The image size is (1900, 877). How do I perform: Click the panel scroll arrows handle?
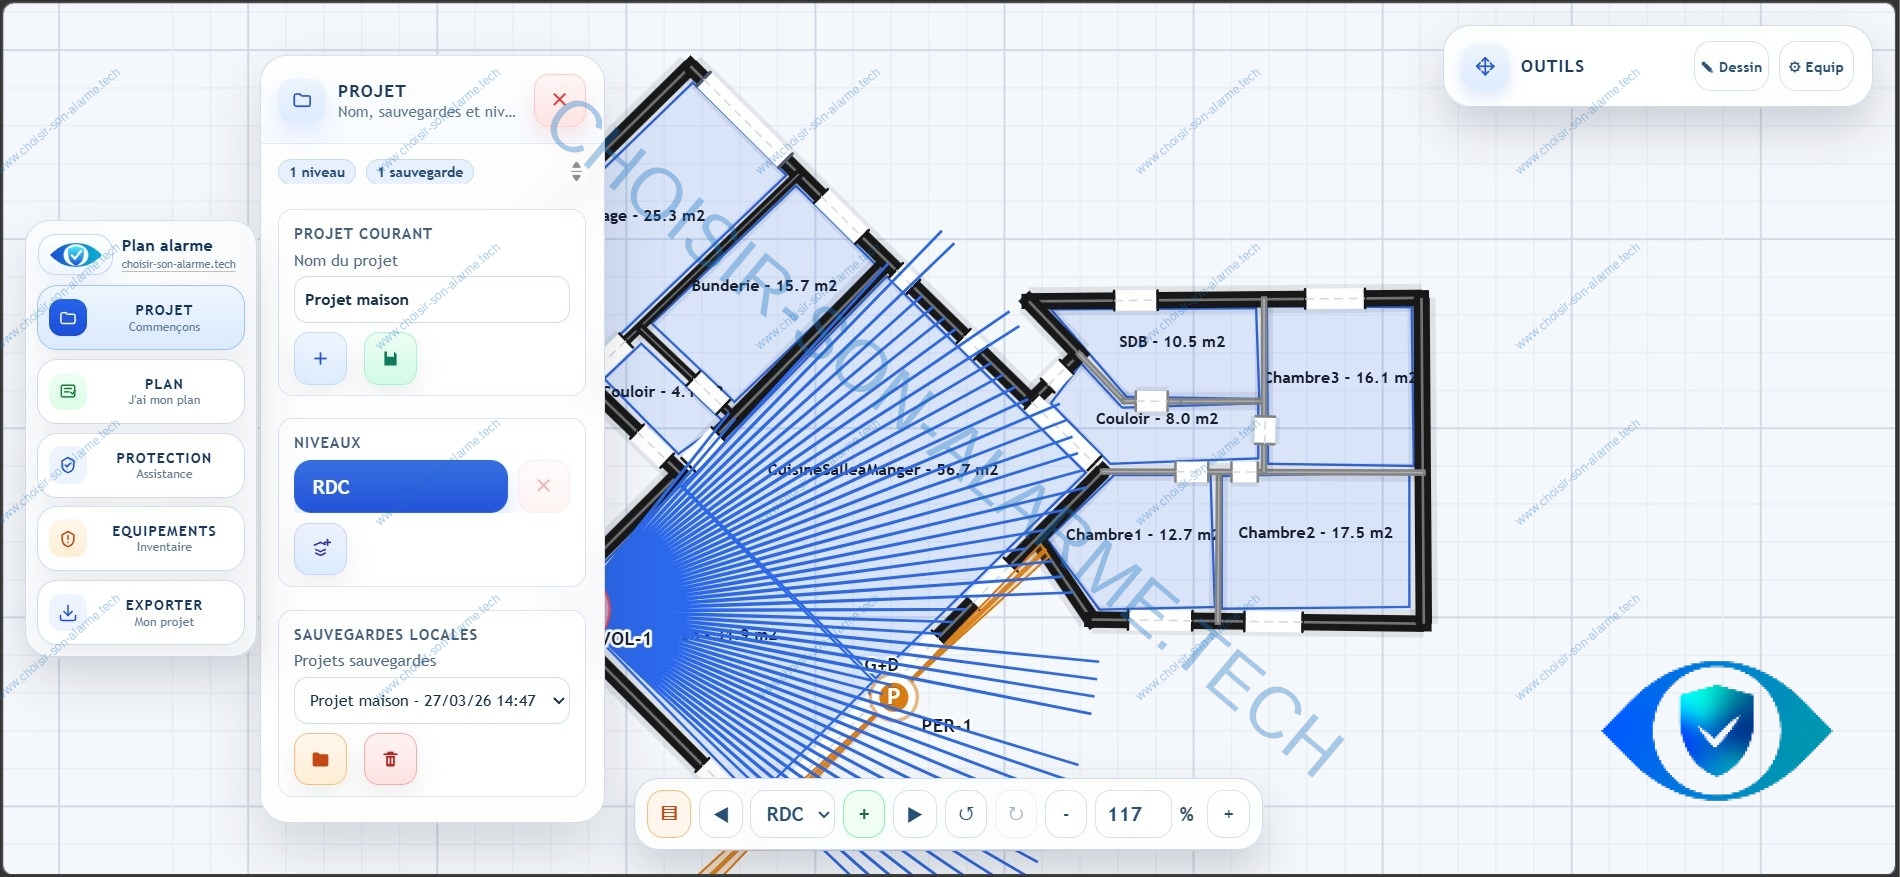point(576,171)
